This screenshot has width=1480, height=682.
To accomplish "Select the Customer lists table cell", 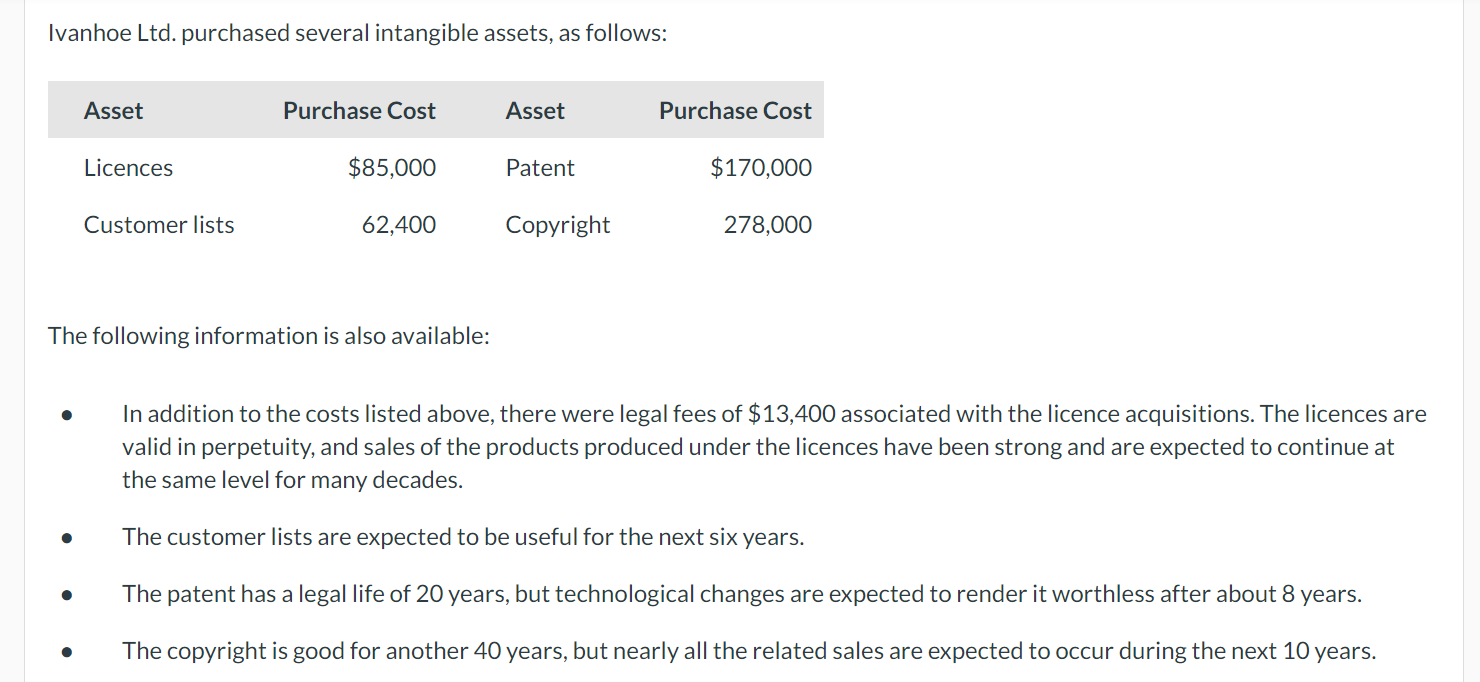I will coord(159,225).
